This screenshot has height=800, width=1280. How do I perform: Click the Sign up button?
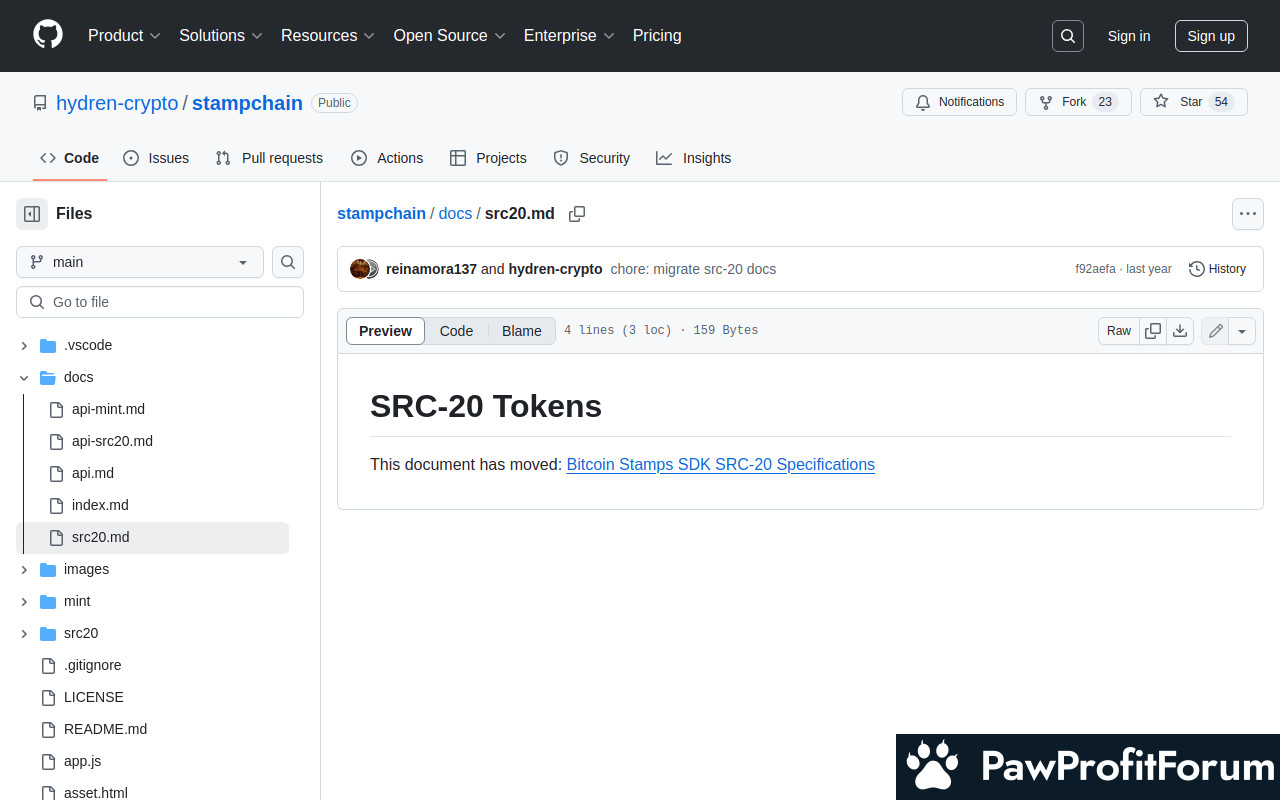(x=1211, y=36)
